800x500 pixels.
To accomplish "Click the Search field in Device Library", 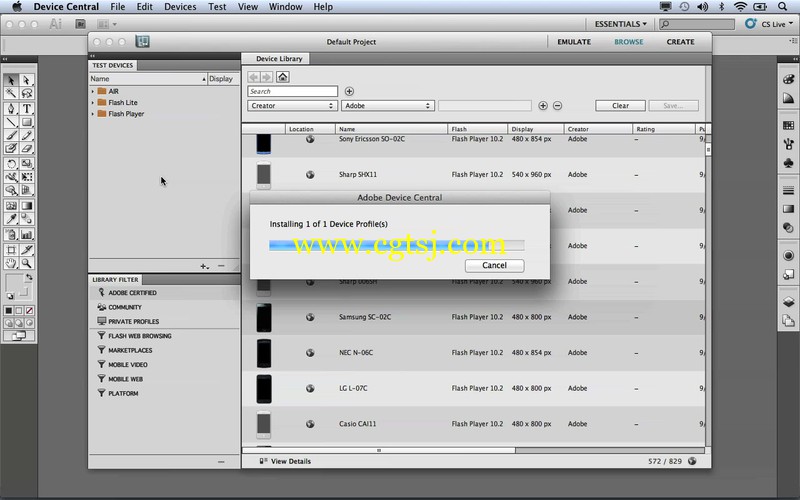I will (292, 91).
